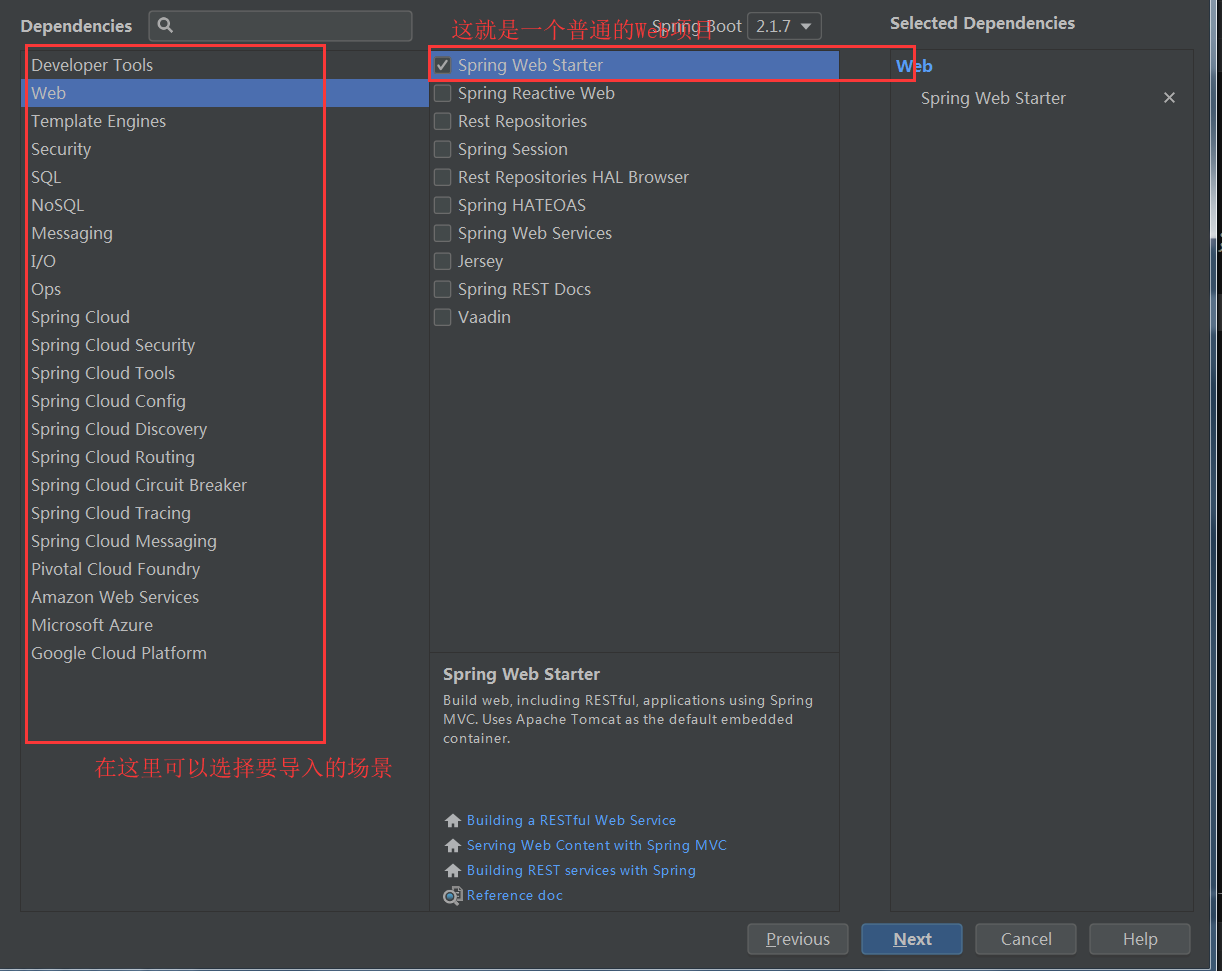This screenshot has width=1222, height=971.
Task: Select the NoSQL category
Action: pos(225,205)
